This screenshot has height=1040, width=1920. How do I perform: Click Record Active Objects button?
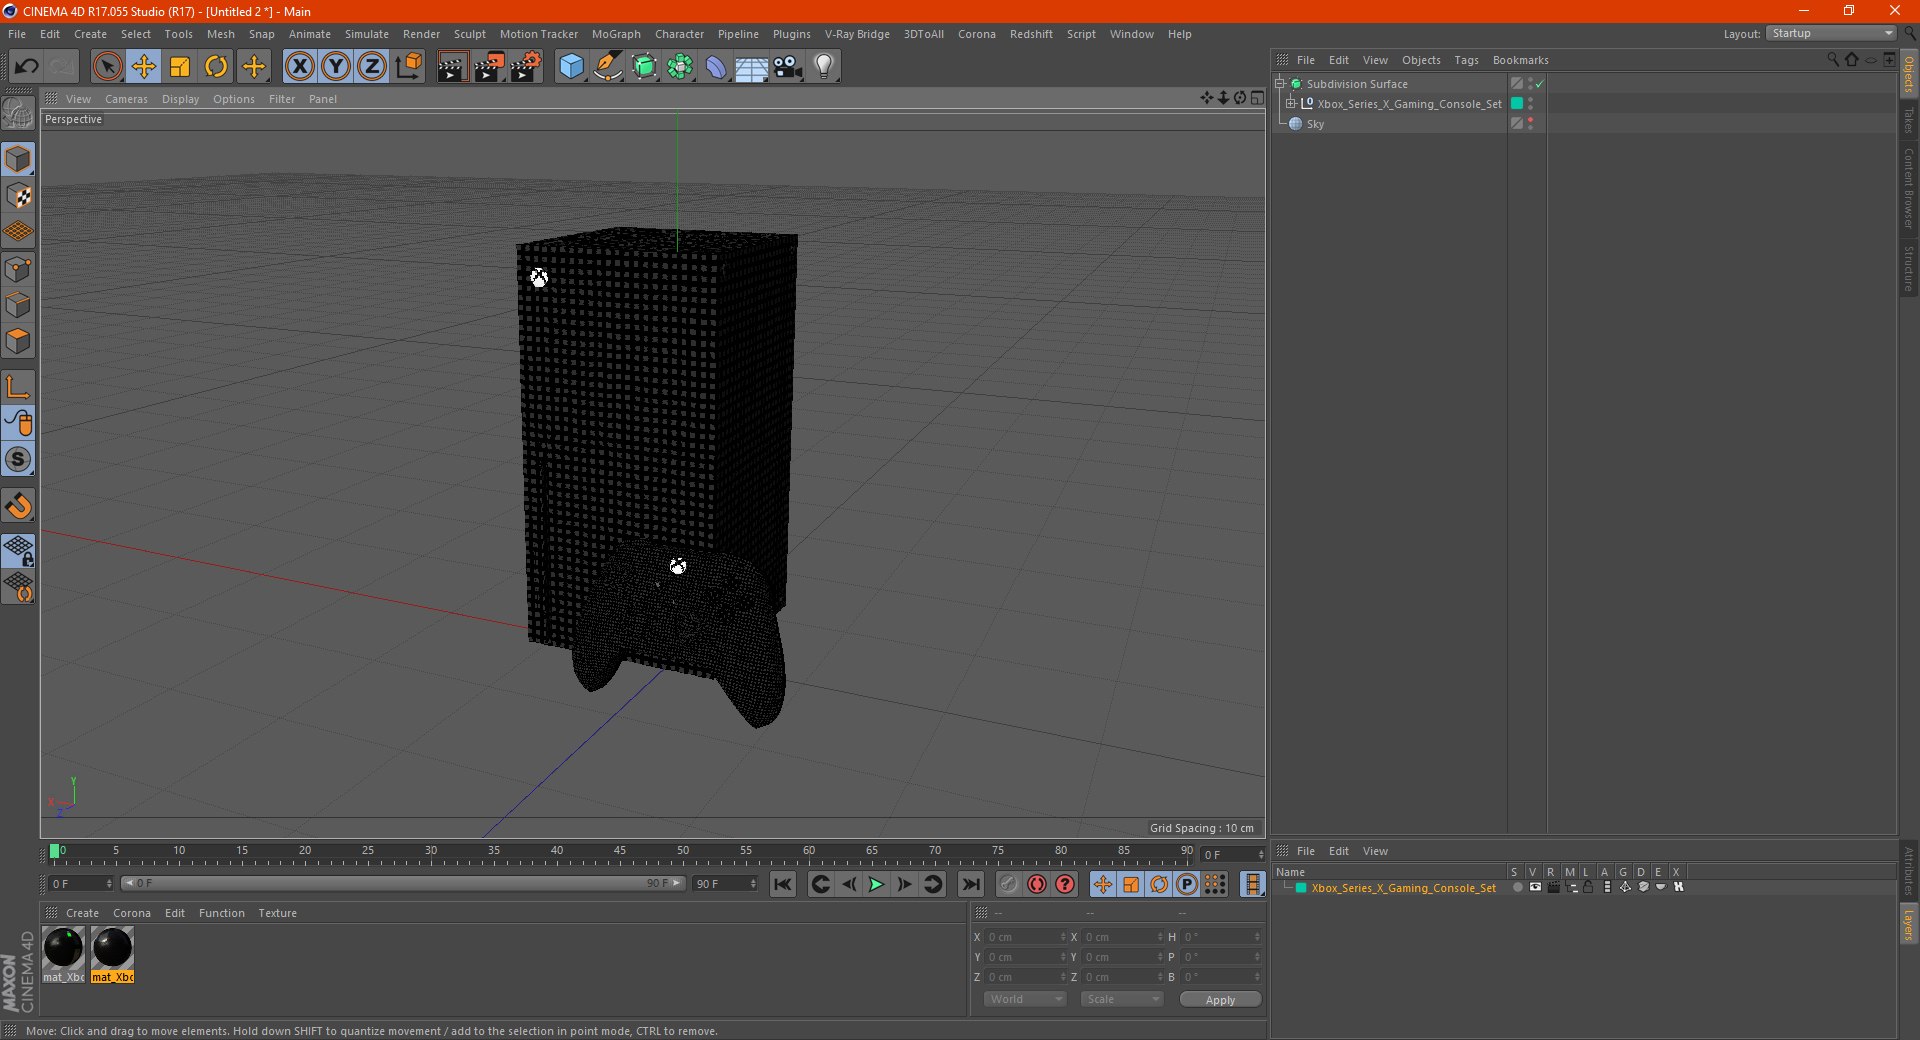click(1008, 884)
